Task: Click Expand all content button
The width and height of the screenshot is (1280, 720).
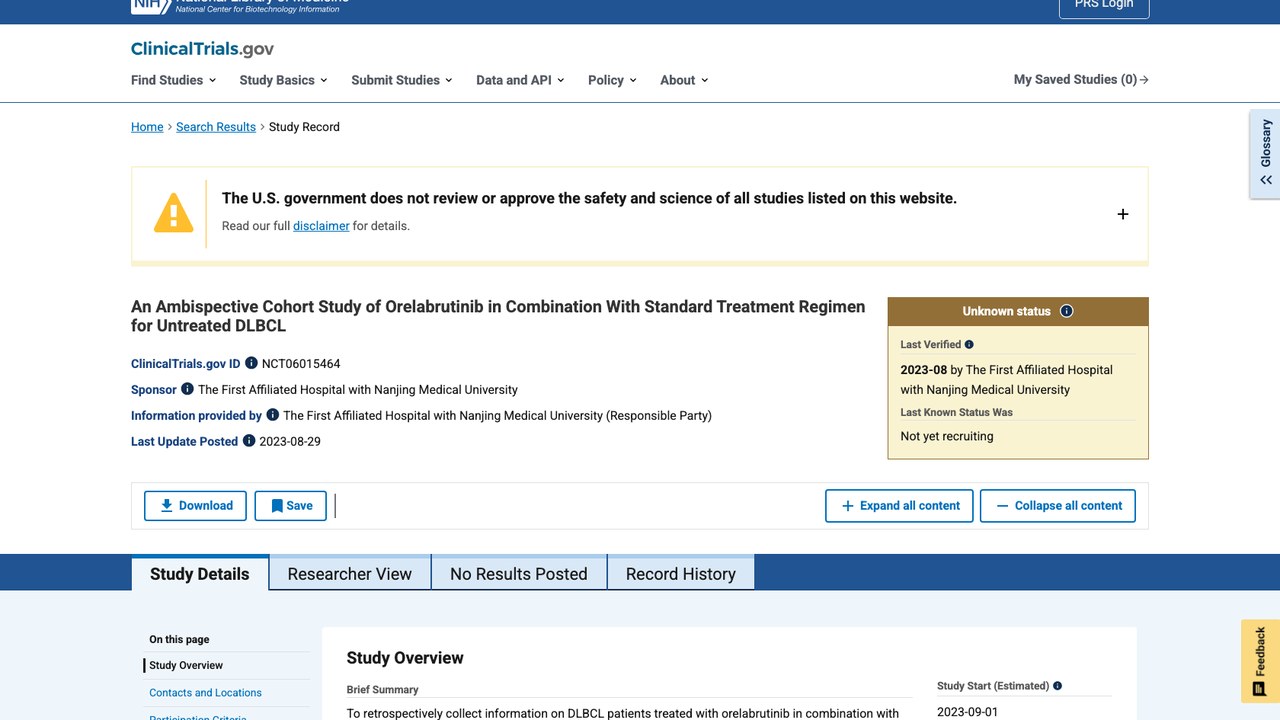Action: coord(900,506)
